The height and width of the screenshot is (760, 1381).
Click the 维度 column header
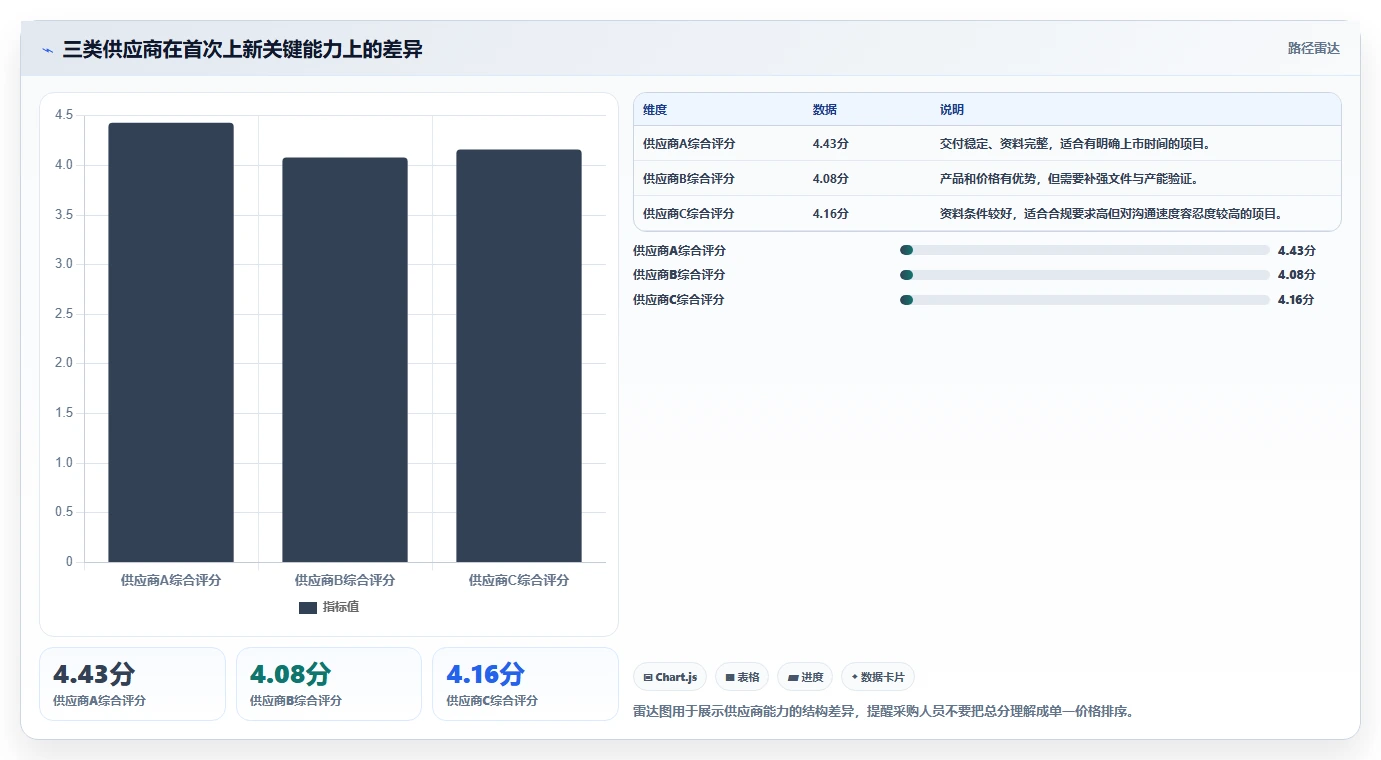[655, 110]
